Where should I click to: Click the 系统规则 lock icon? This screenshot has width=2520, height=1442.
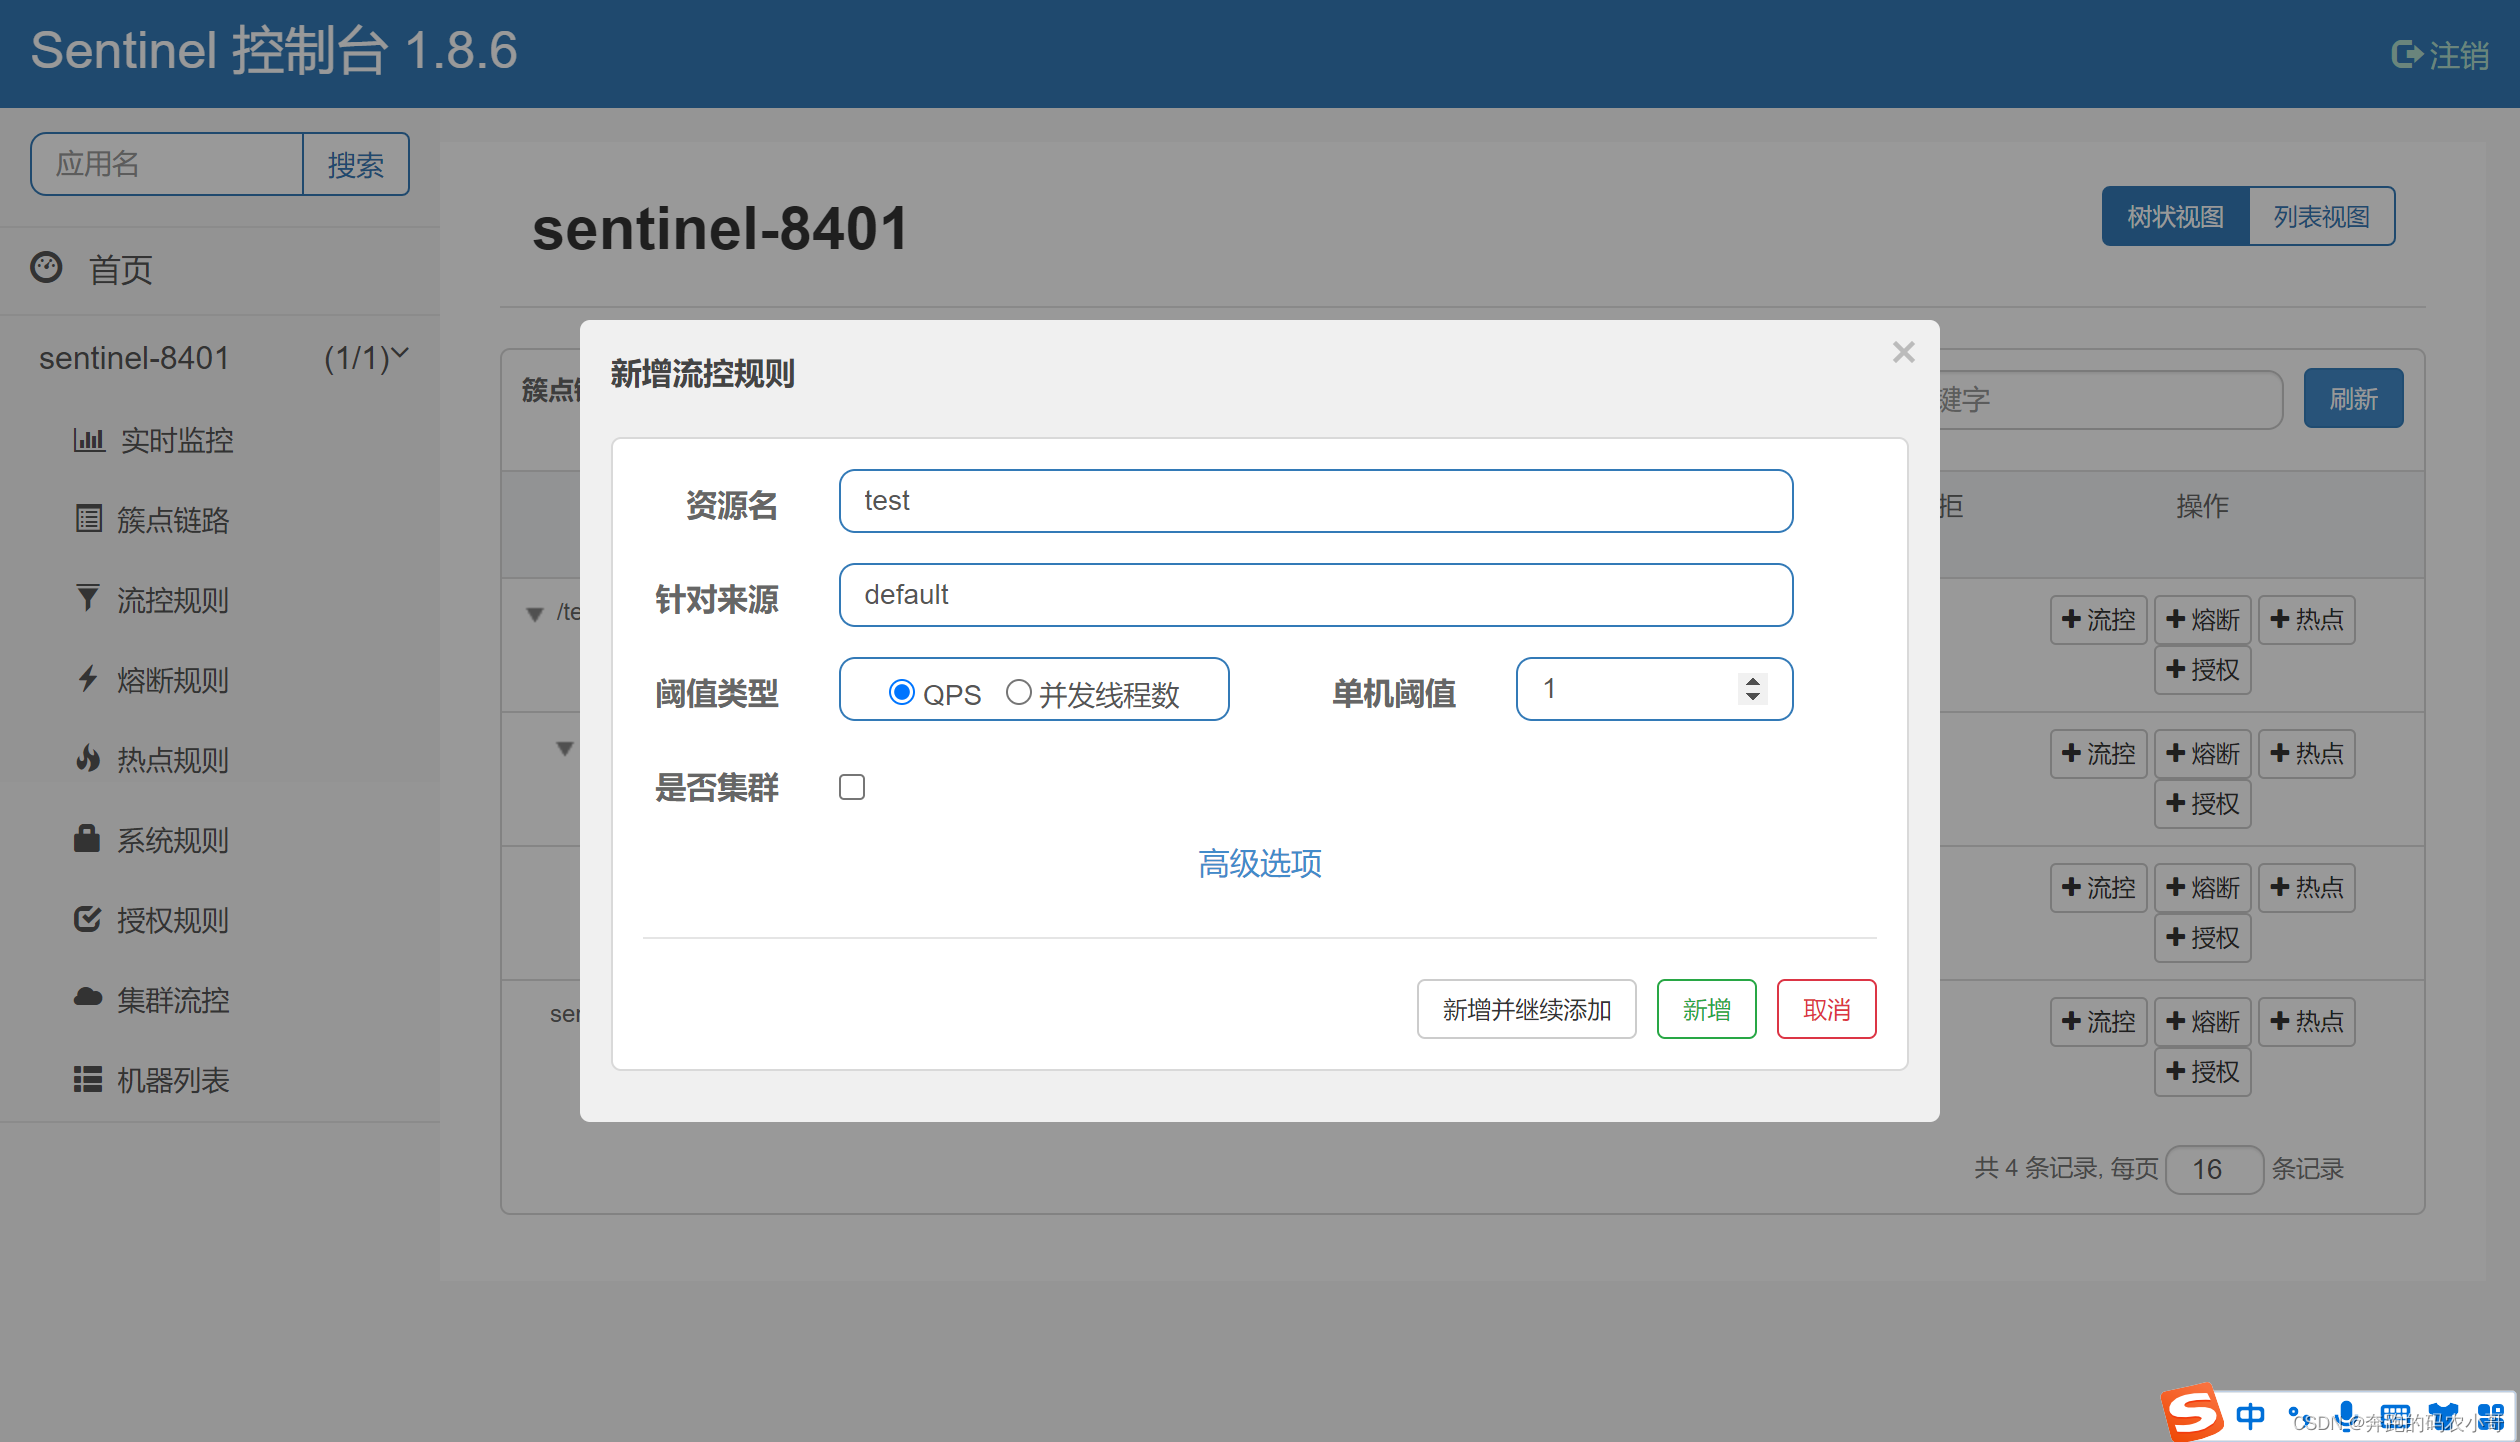(87, 838)
